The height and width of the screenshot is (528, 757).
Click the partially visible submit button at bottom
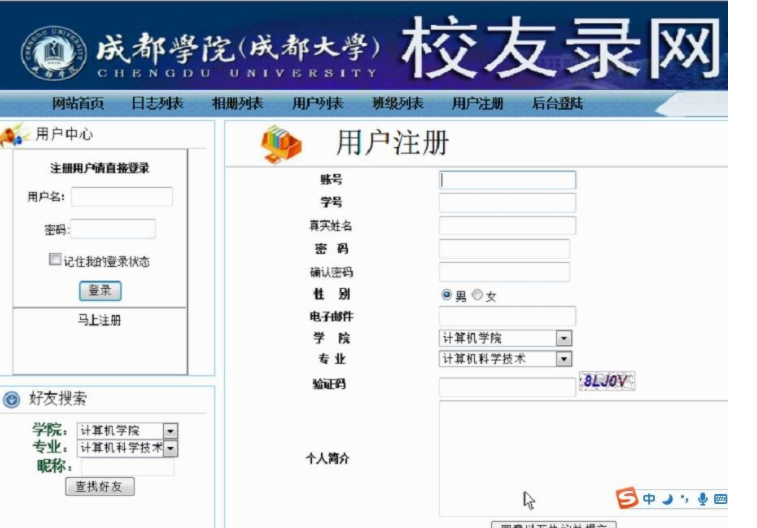pos(554,525)
